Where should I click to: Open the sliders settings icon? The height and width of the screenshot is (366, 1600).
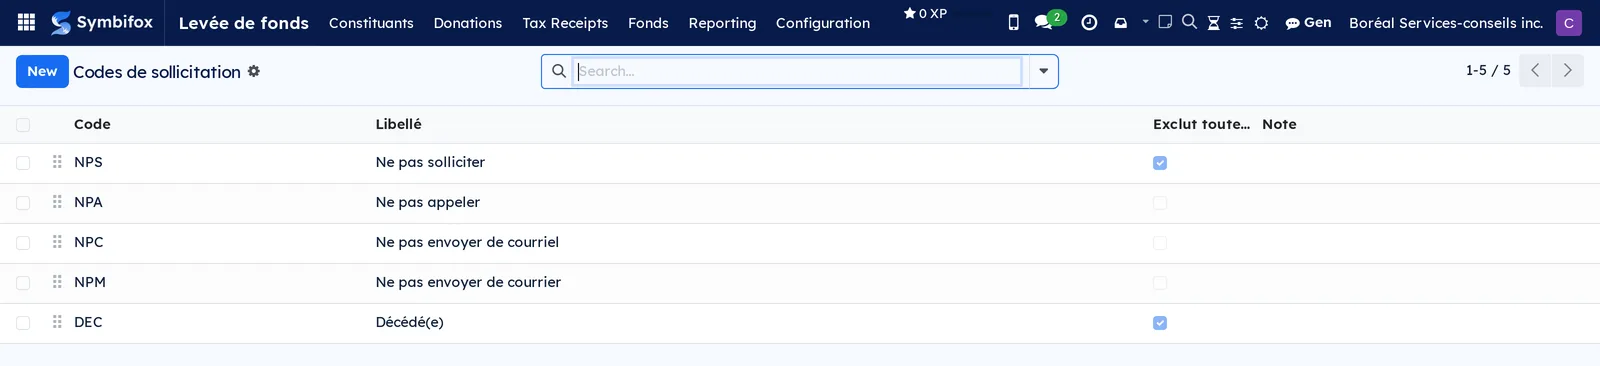click(1237, 23)
